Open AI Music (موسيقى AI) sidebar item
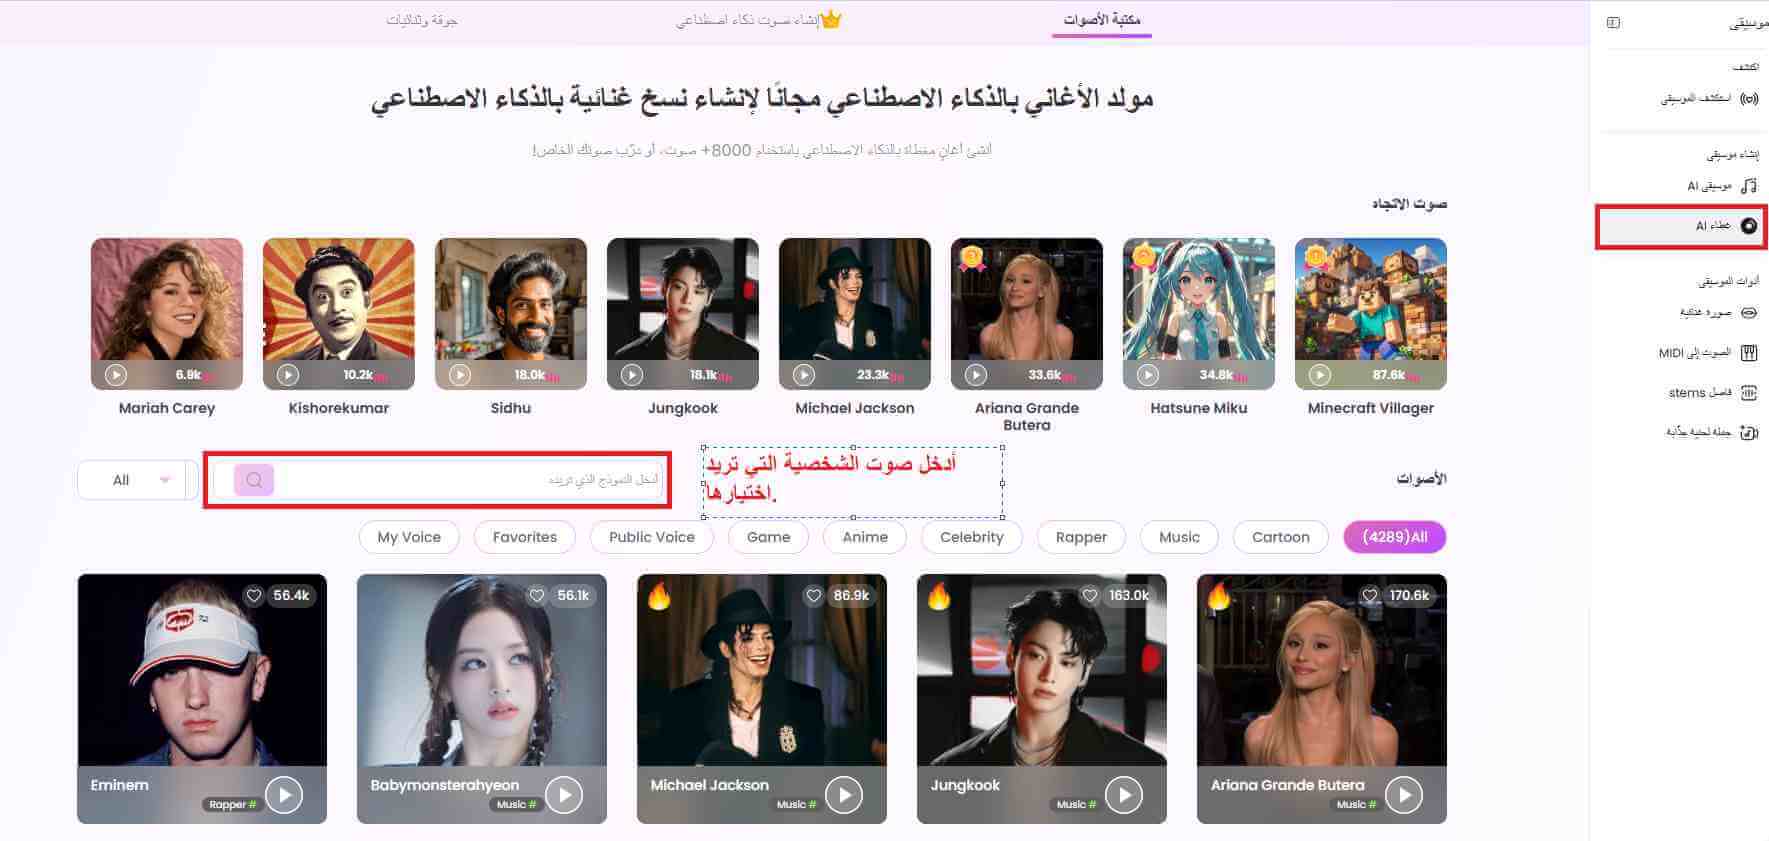Viewport: 1769px width, 841px height. 1722,186
